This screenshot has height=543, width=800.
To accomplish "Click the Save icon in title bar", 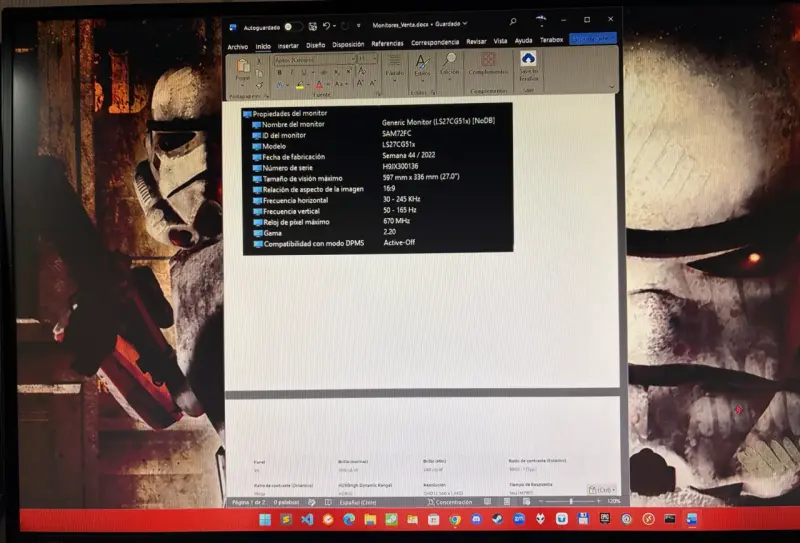I will tap(312, 26).
